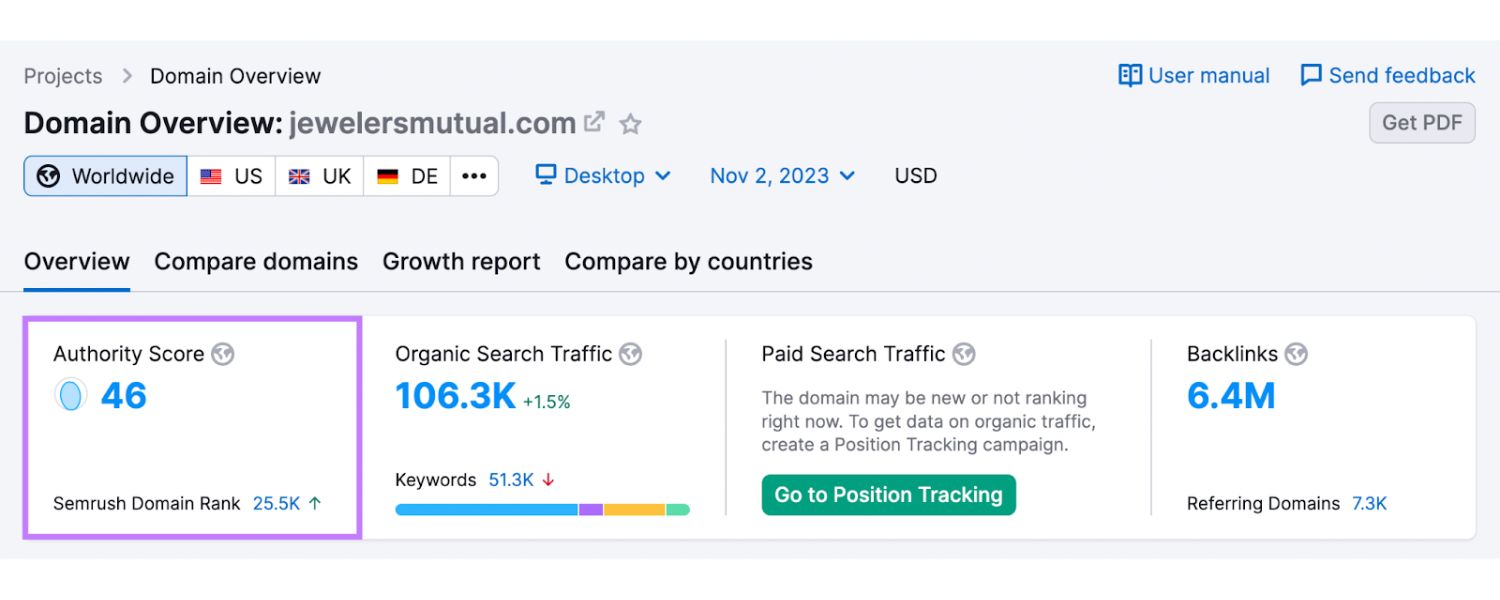Click the external link icon beside jewelersmutual.com

[x=595, y=123]
